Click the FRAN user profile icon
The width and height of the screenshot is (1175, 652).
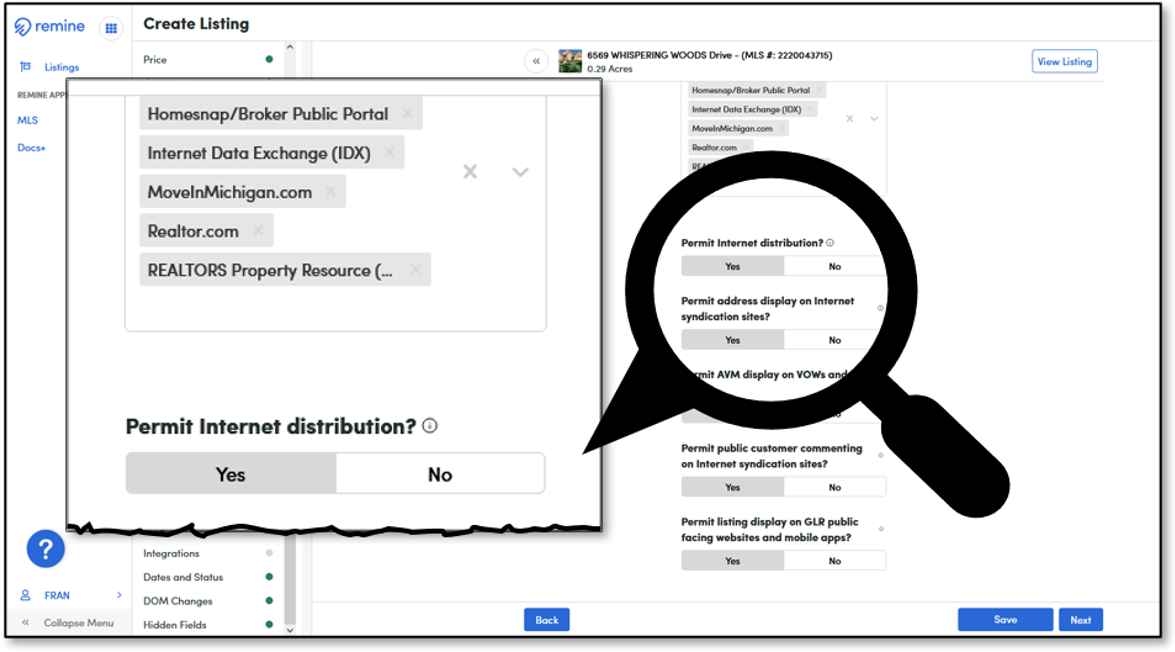(x=25, y=595)
